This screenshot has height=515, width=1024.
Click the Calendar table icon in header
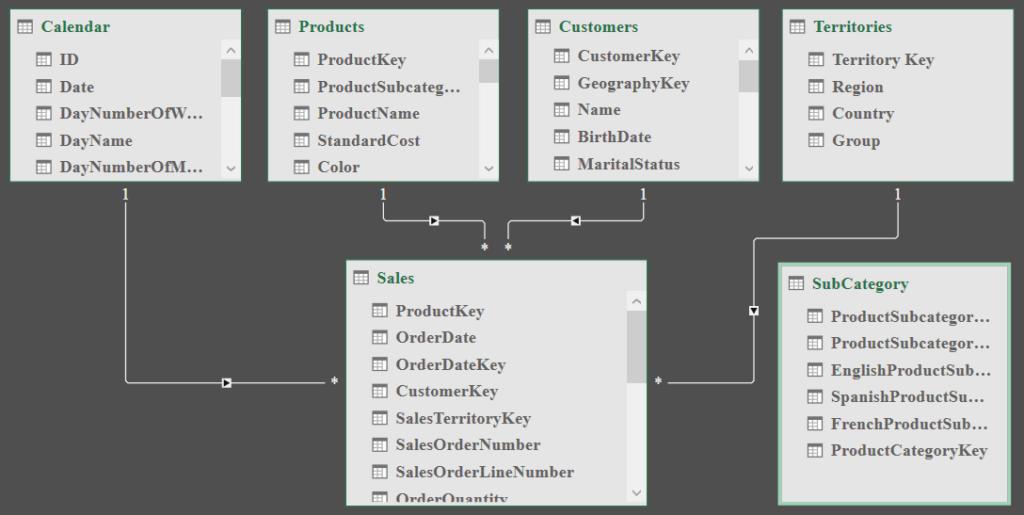pos(25,27)
